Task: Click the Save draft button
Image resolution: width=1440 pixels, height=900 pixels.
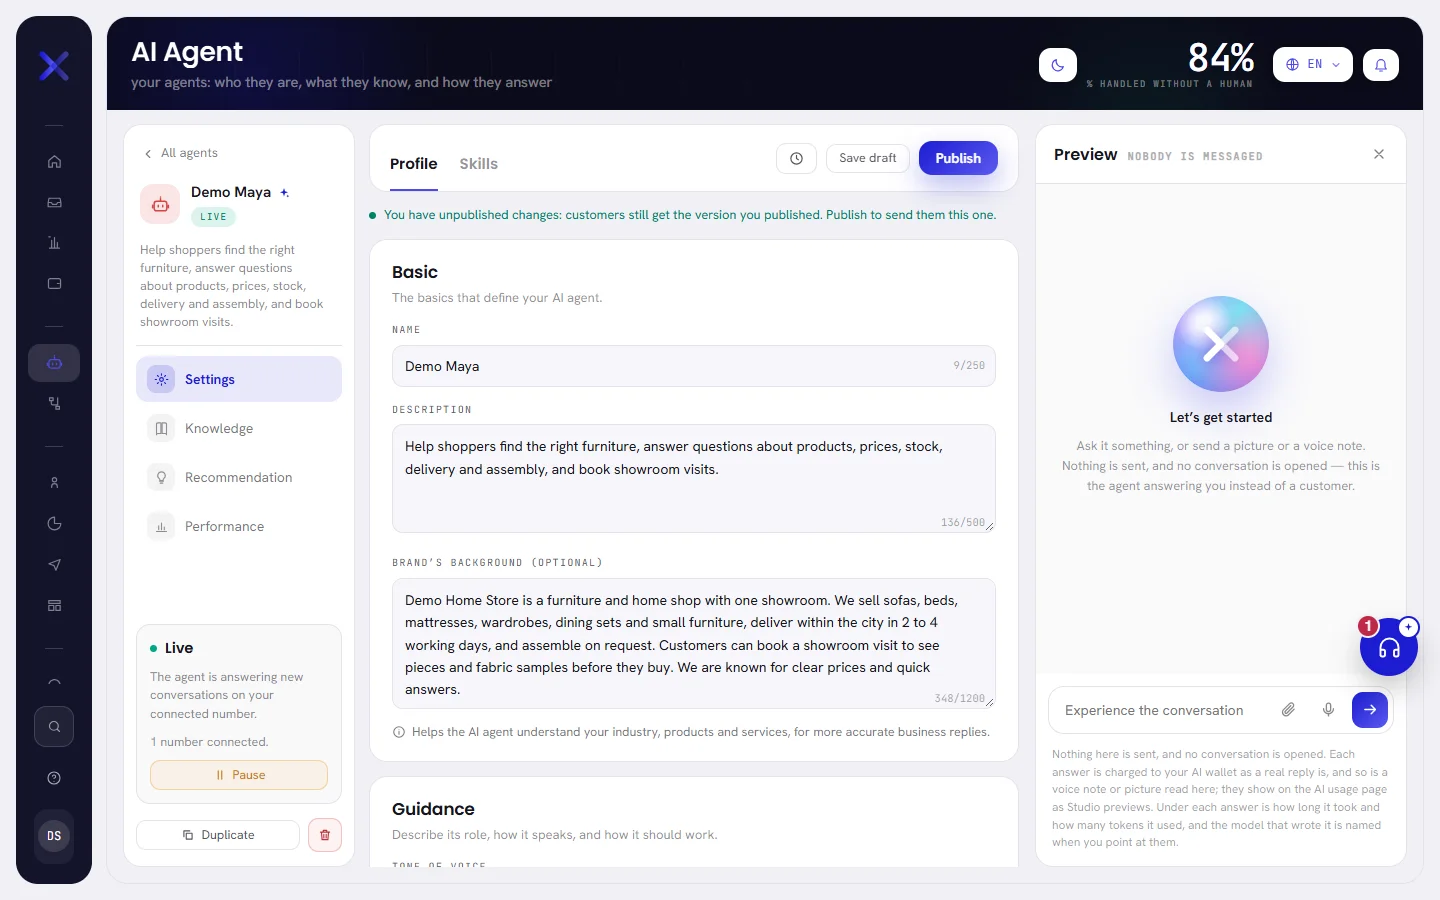Action: click(x=868, y=158)
